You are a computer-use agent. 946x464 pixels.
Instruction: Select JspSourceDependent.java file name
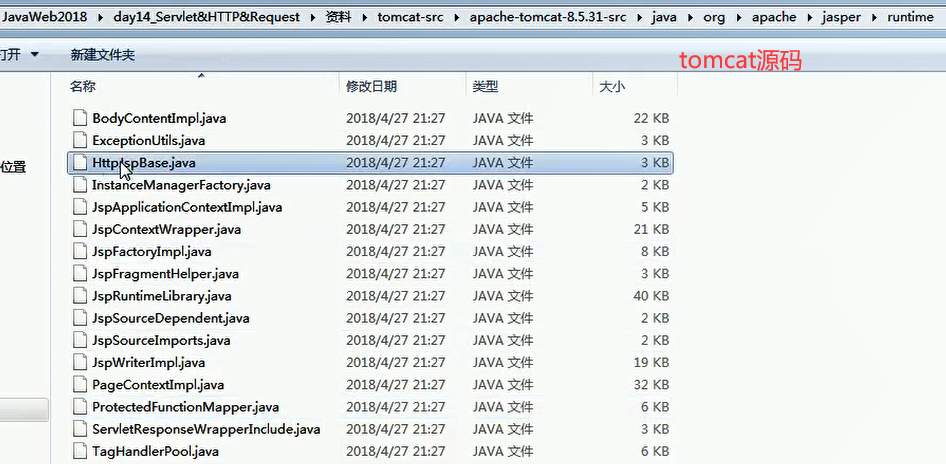[171, 318]
